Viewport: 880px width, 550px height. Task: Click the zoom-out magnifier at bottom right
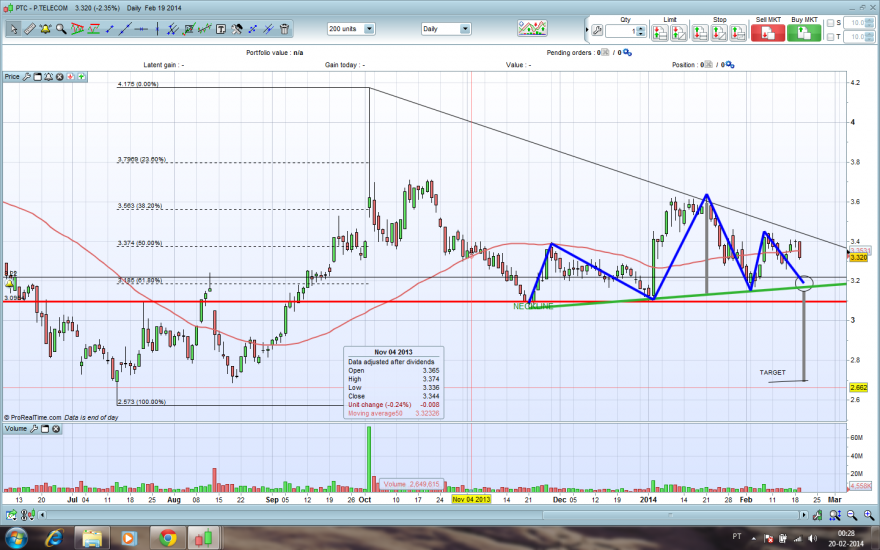pyautogui.click(x=852, y=515)
